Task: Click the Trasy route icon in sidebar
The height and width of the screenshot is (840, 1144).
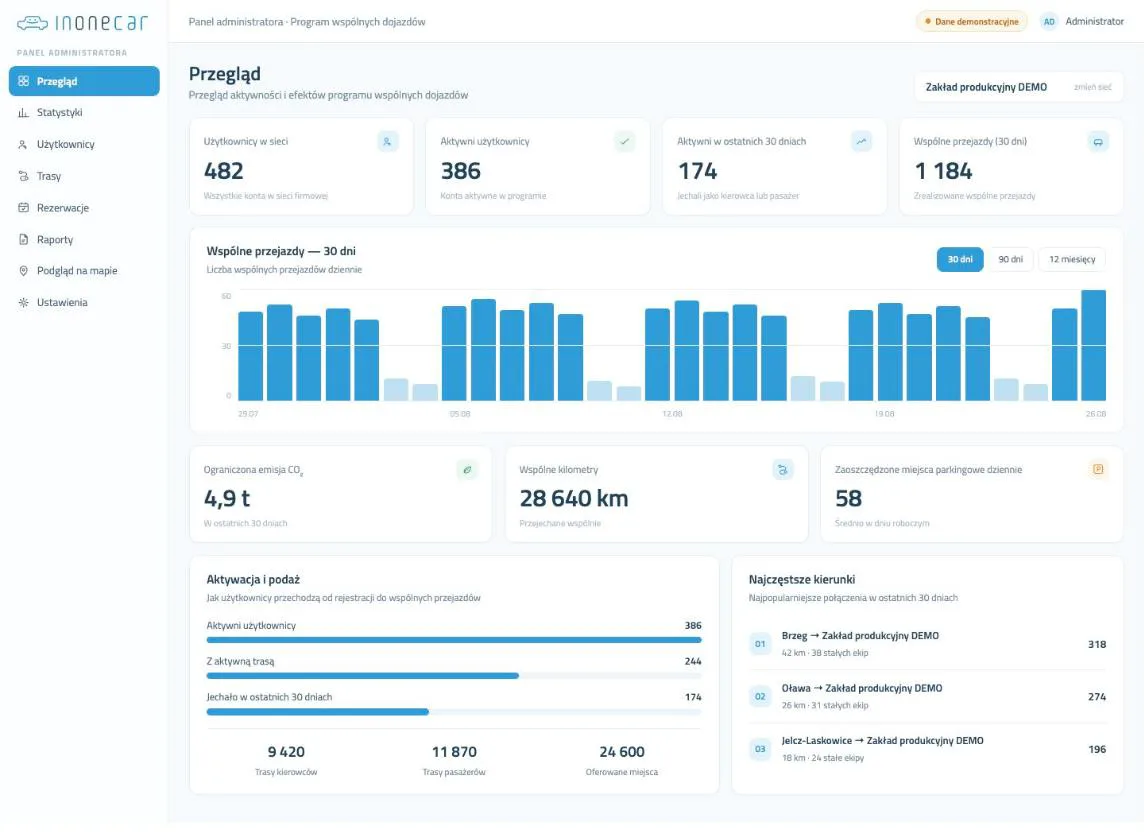Action: pos(23,176)
